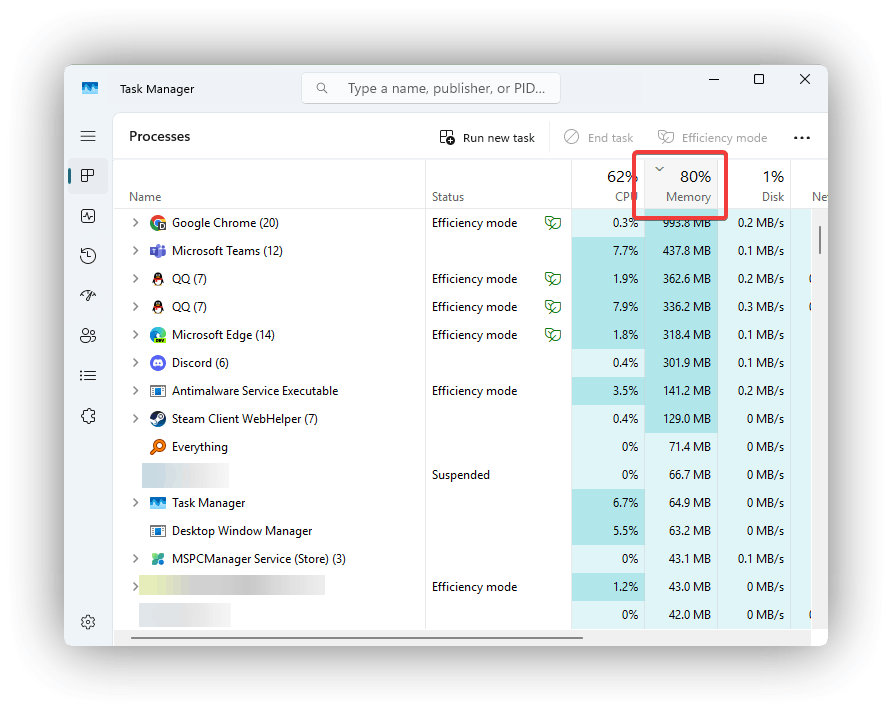The image size is (892, 710).
Task: Expand the MSPCManager Service (Store) (3) group
Action: tap(135, 558)
